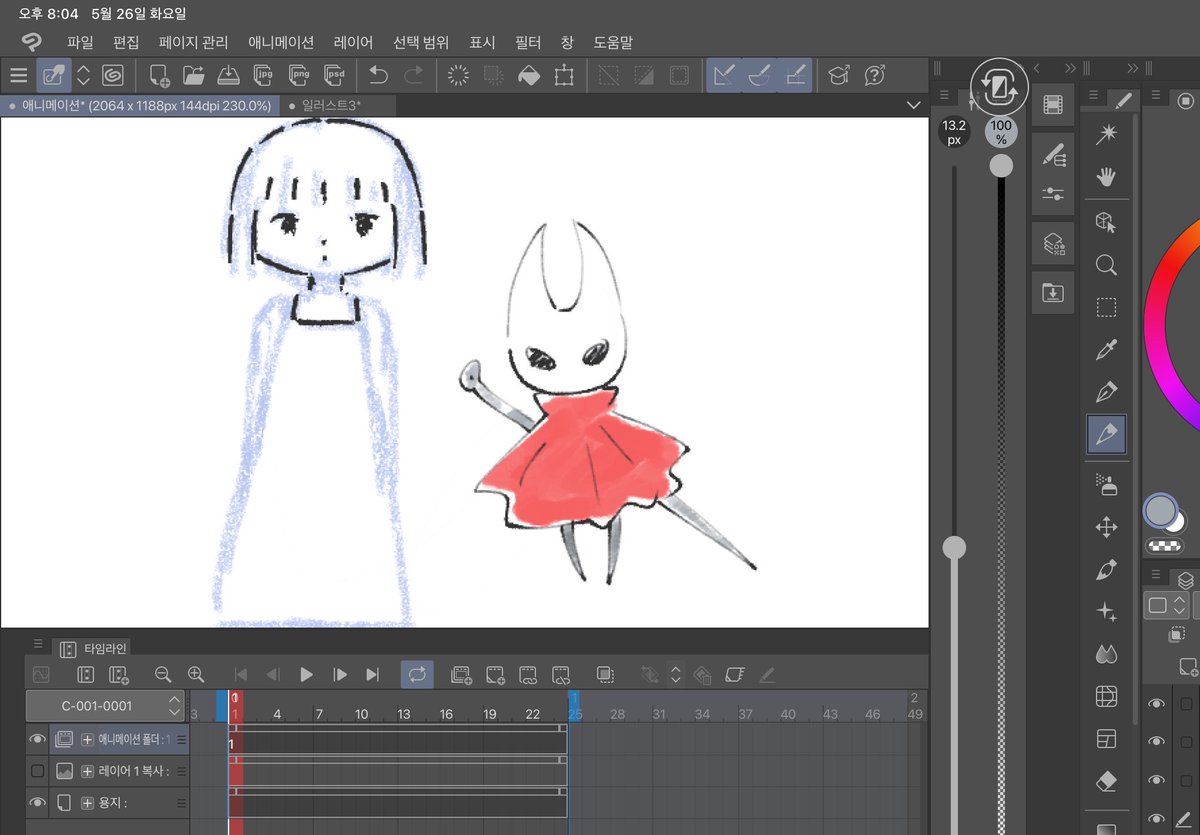Create a new canvas file
The image size is (1200, 835).
click(x=158, y=75)
